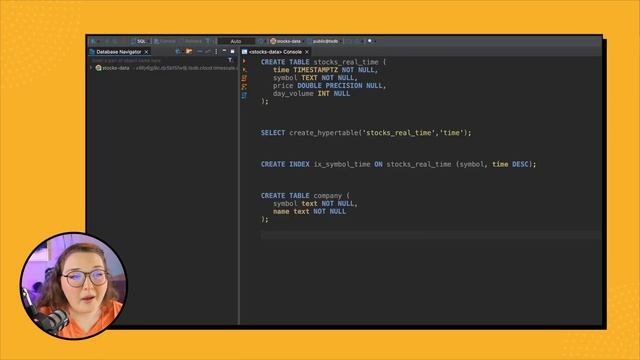Switch to the stocks-data Console tab
The image size is (640, 360).
[275, 52]
